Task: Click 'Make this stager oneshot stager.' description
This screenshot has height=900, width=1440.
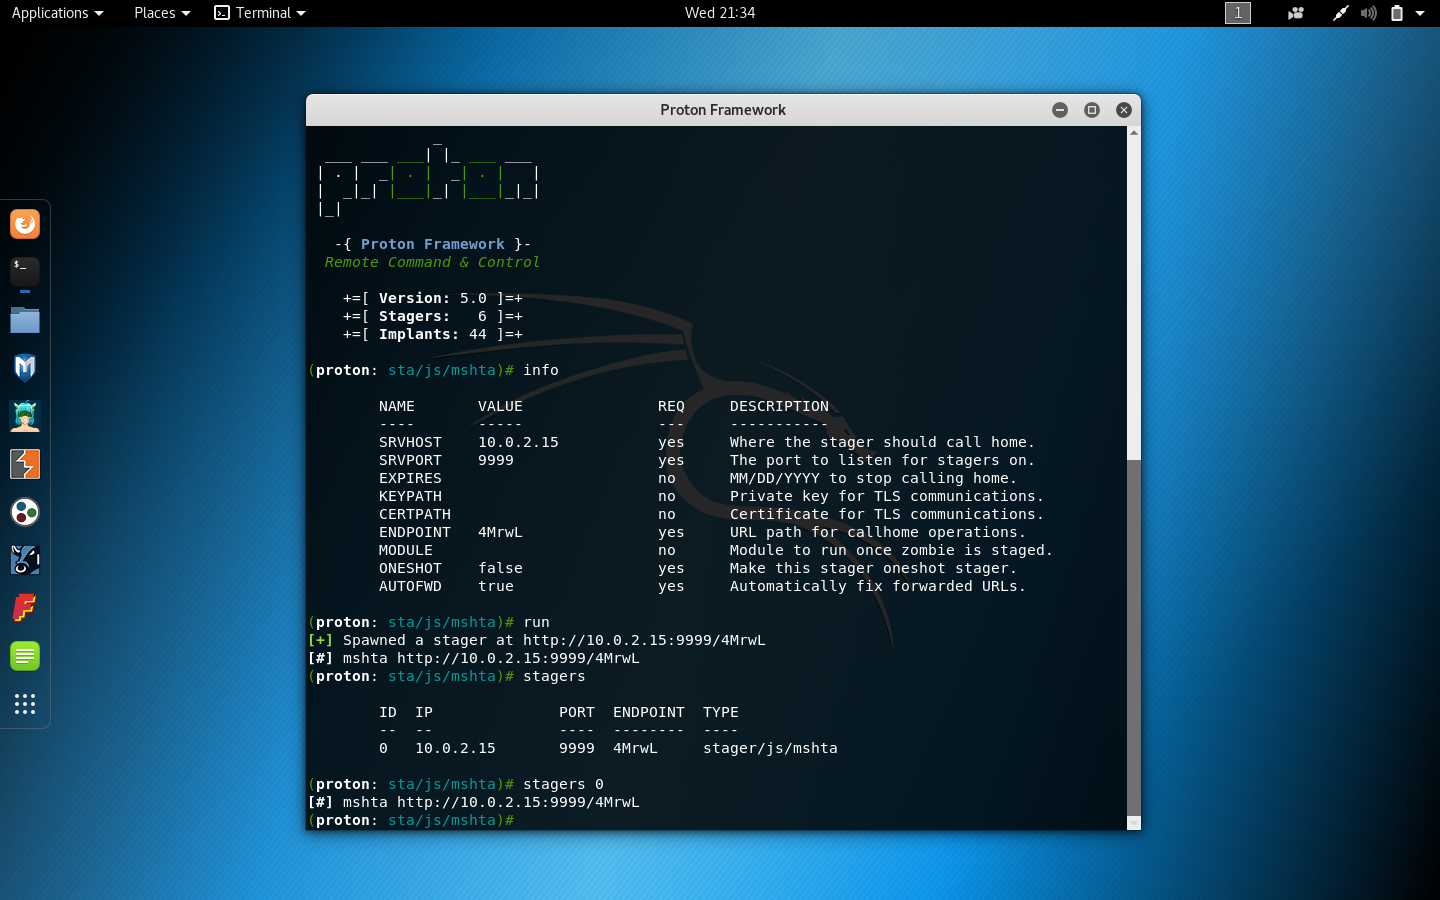Action: (x=873, y=568)
